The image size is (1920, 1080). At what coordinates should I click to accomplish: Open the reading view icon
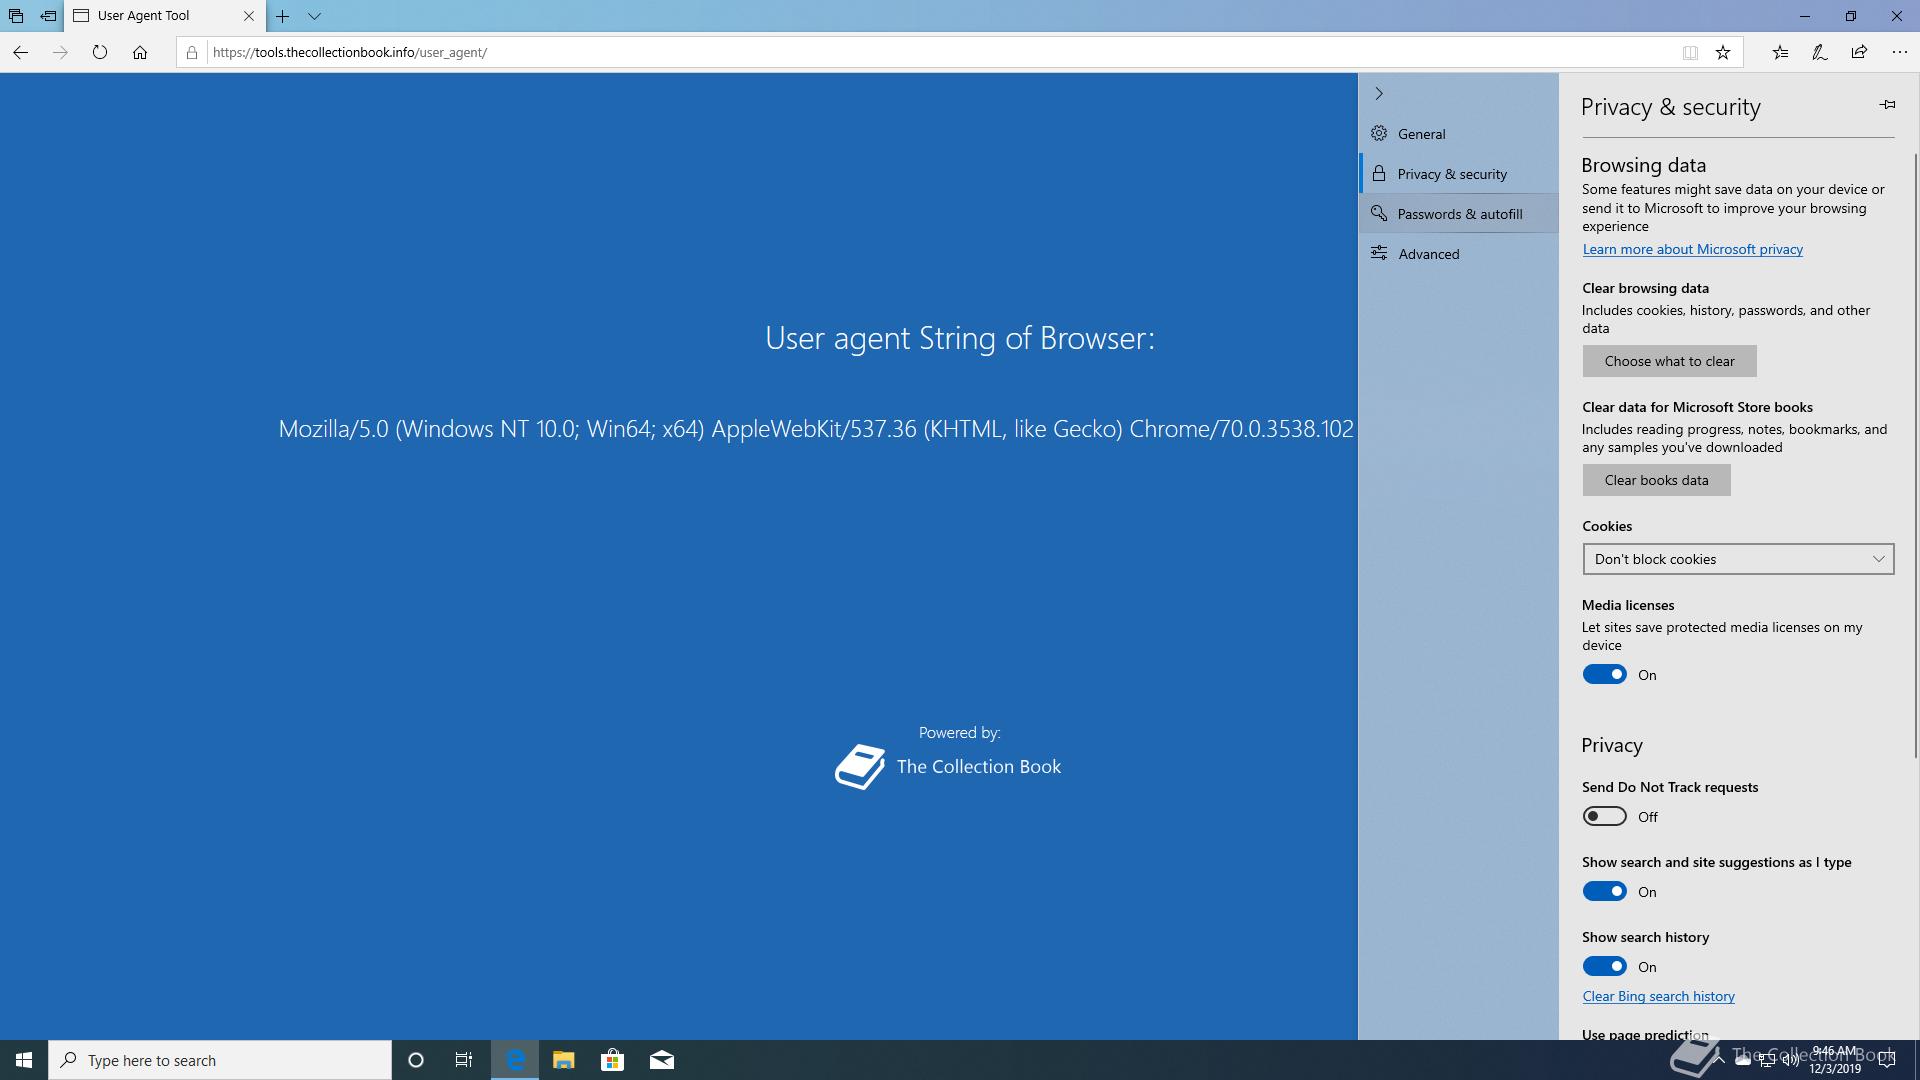(1690, 52)
